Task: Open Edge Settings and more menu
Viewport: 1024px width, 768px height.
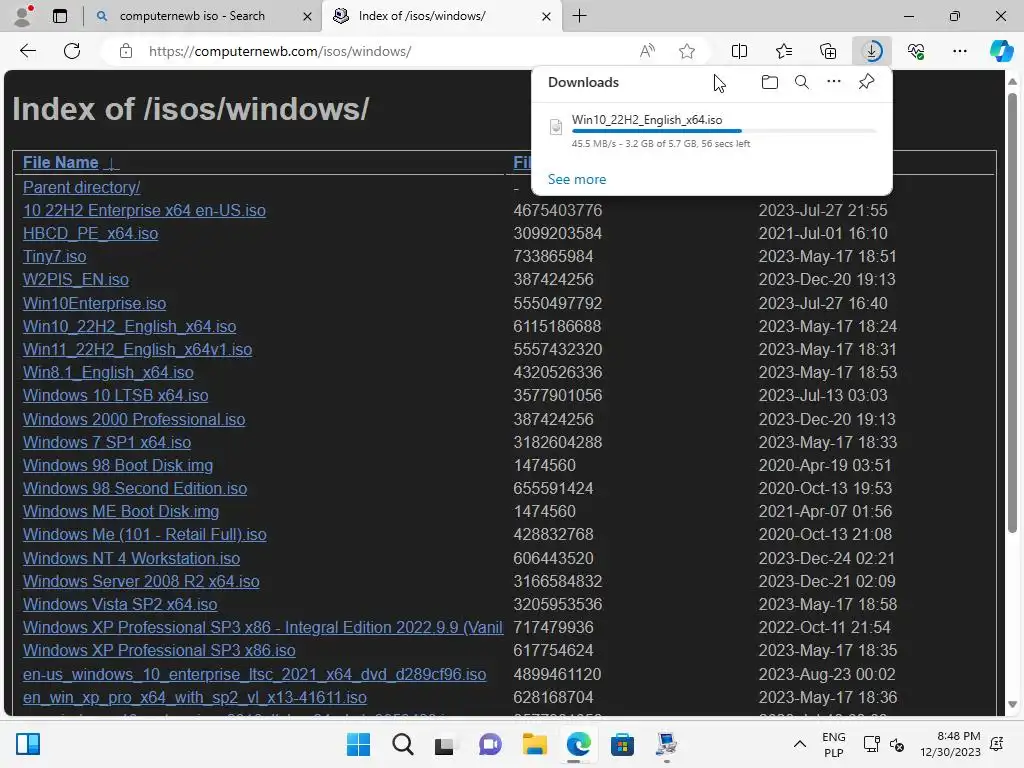Action: tap(959, 51)
